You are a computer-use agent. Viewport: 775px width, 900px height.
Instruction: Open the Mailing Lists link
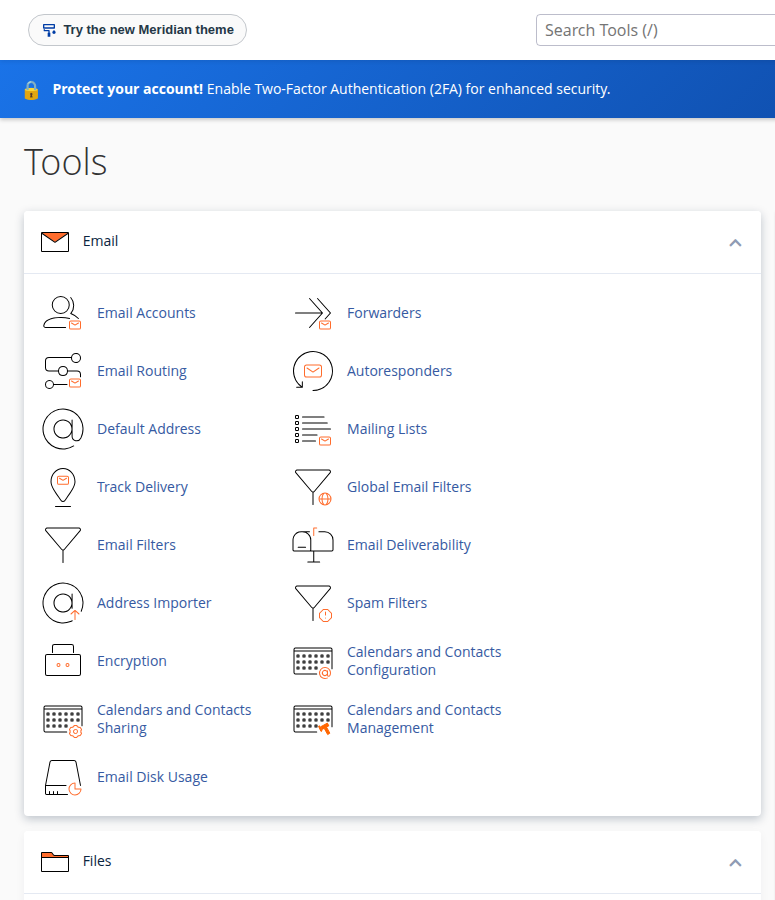(387, 429)
